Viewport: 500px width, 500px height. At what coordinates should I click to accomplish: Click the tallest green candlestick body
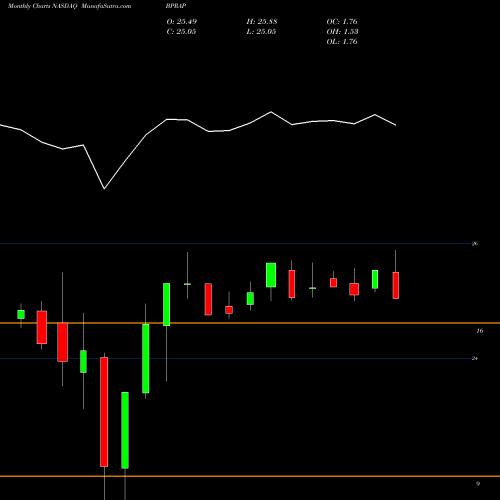pyautogui.click(x=125, y=430)
